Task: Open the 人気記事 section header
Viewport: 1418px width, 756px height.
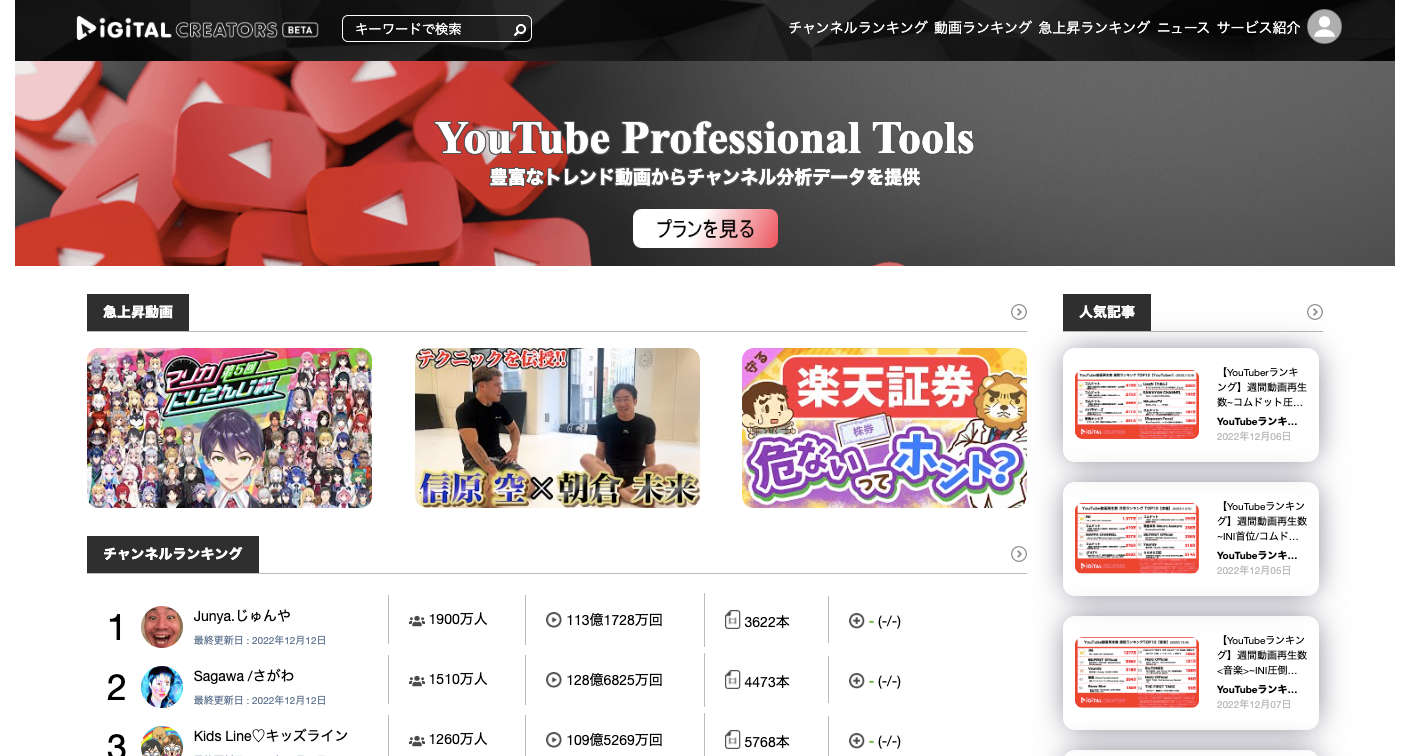Action: tap(1107, 312)
